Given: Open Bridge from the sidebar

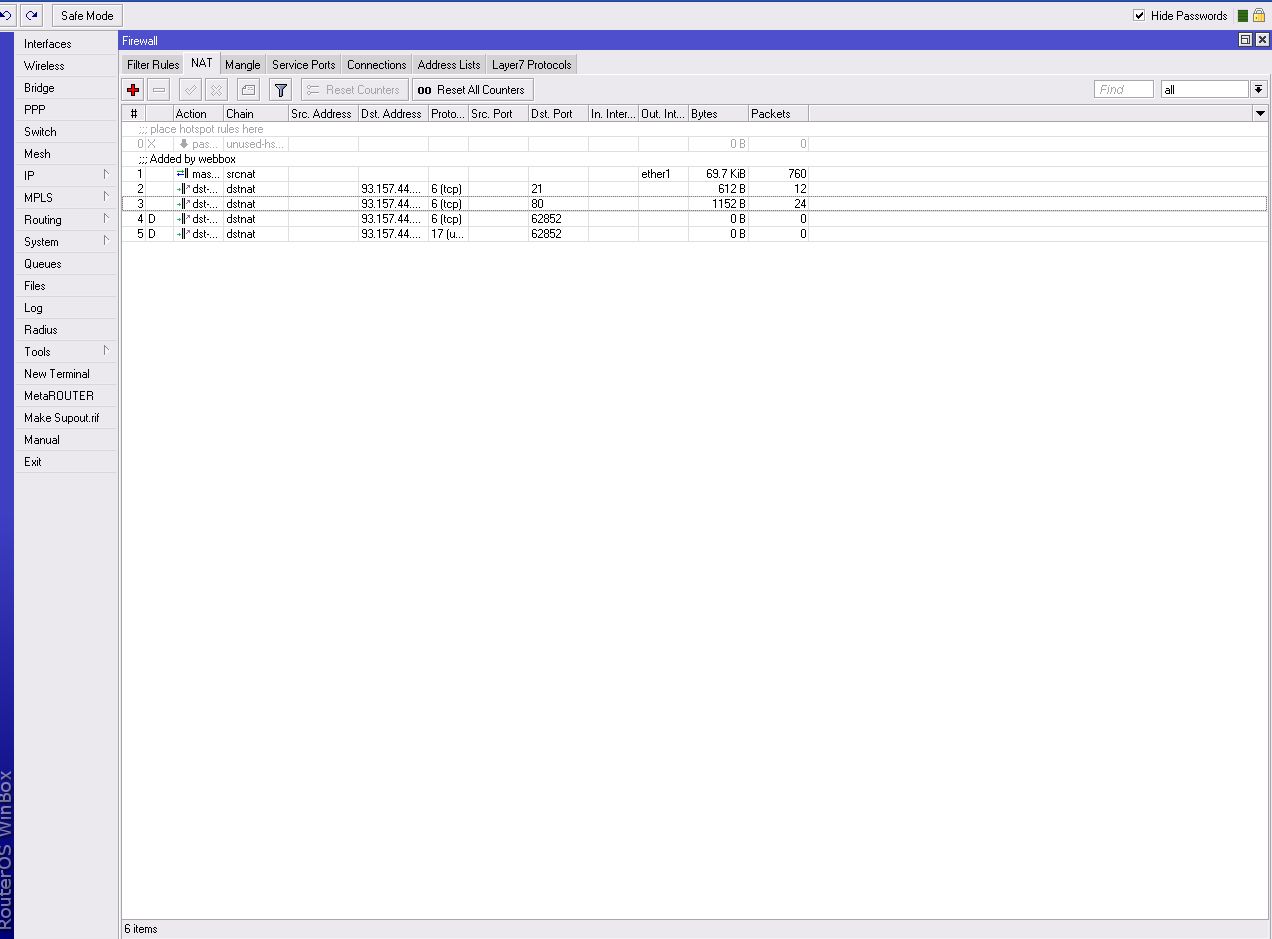Looking at the screenshot, I should point(66,87).
